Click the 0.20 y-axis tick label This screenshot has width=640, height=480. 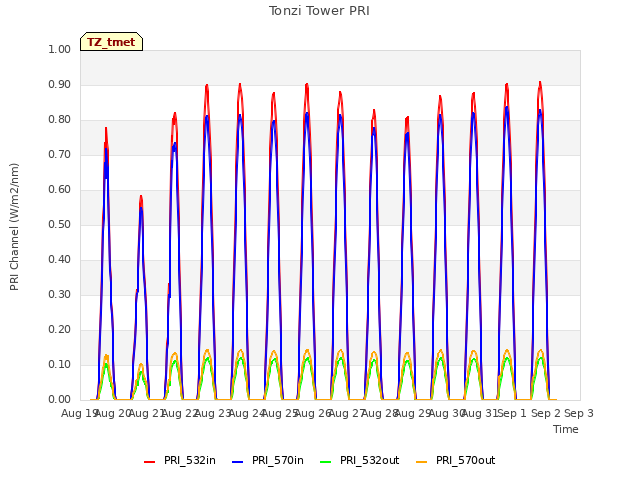pos(60,329)
